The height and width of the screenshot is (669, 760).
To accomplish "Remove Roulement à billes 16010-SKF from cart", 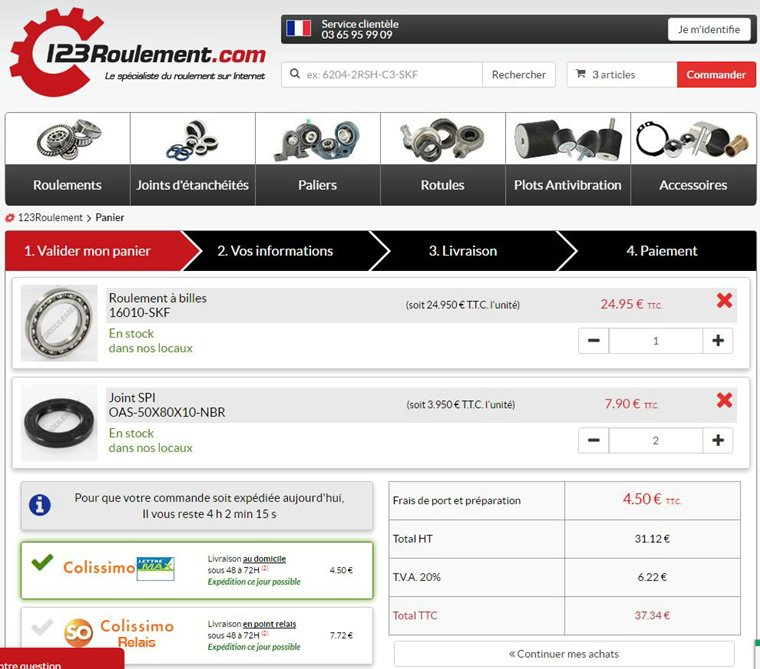I will pos(724,301).
